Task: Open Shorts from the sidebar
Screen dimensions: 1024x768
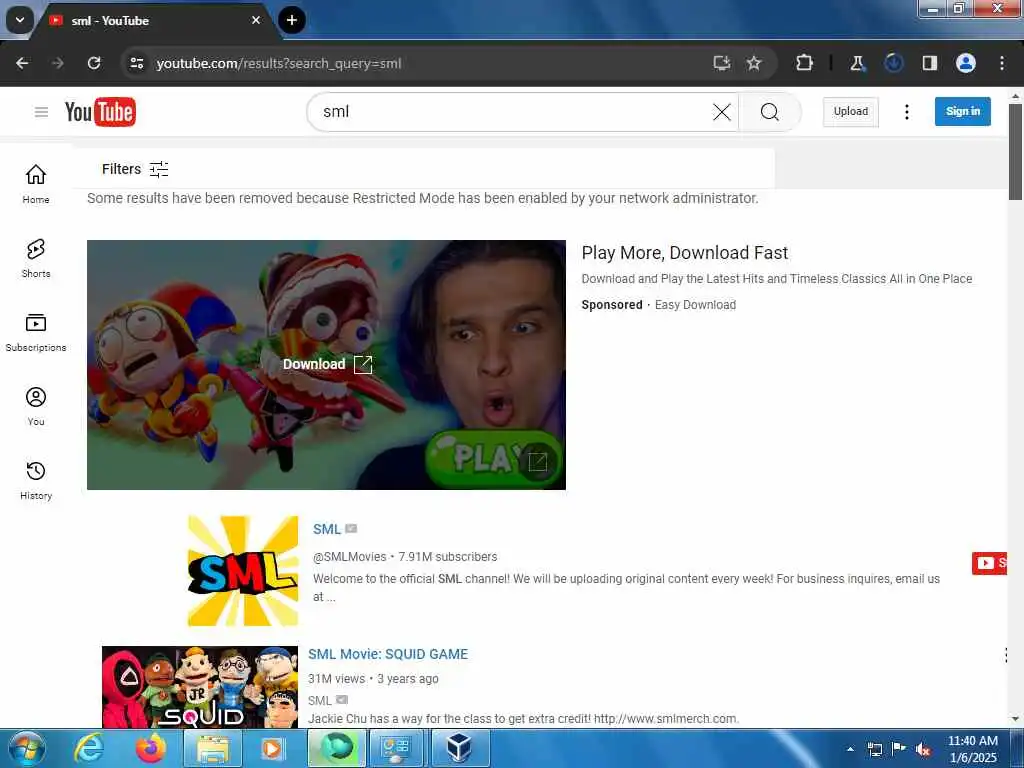Action: pos(36,259)
